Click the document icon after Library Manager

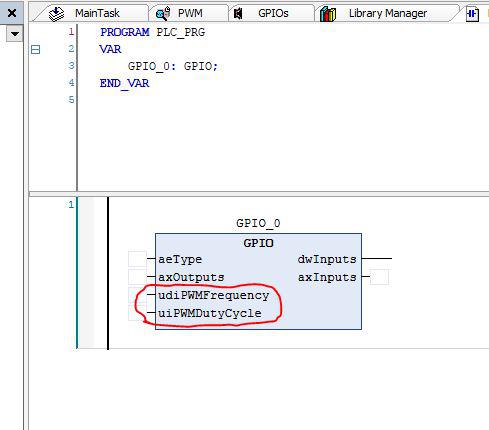(472, 14)
